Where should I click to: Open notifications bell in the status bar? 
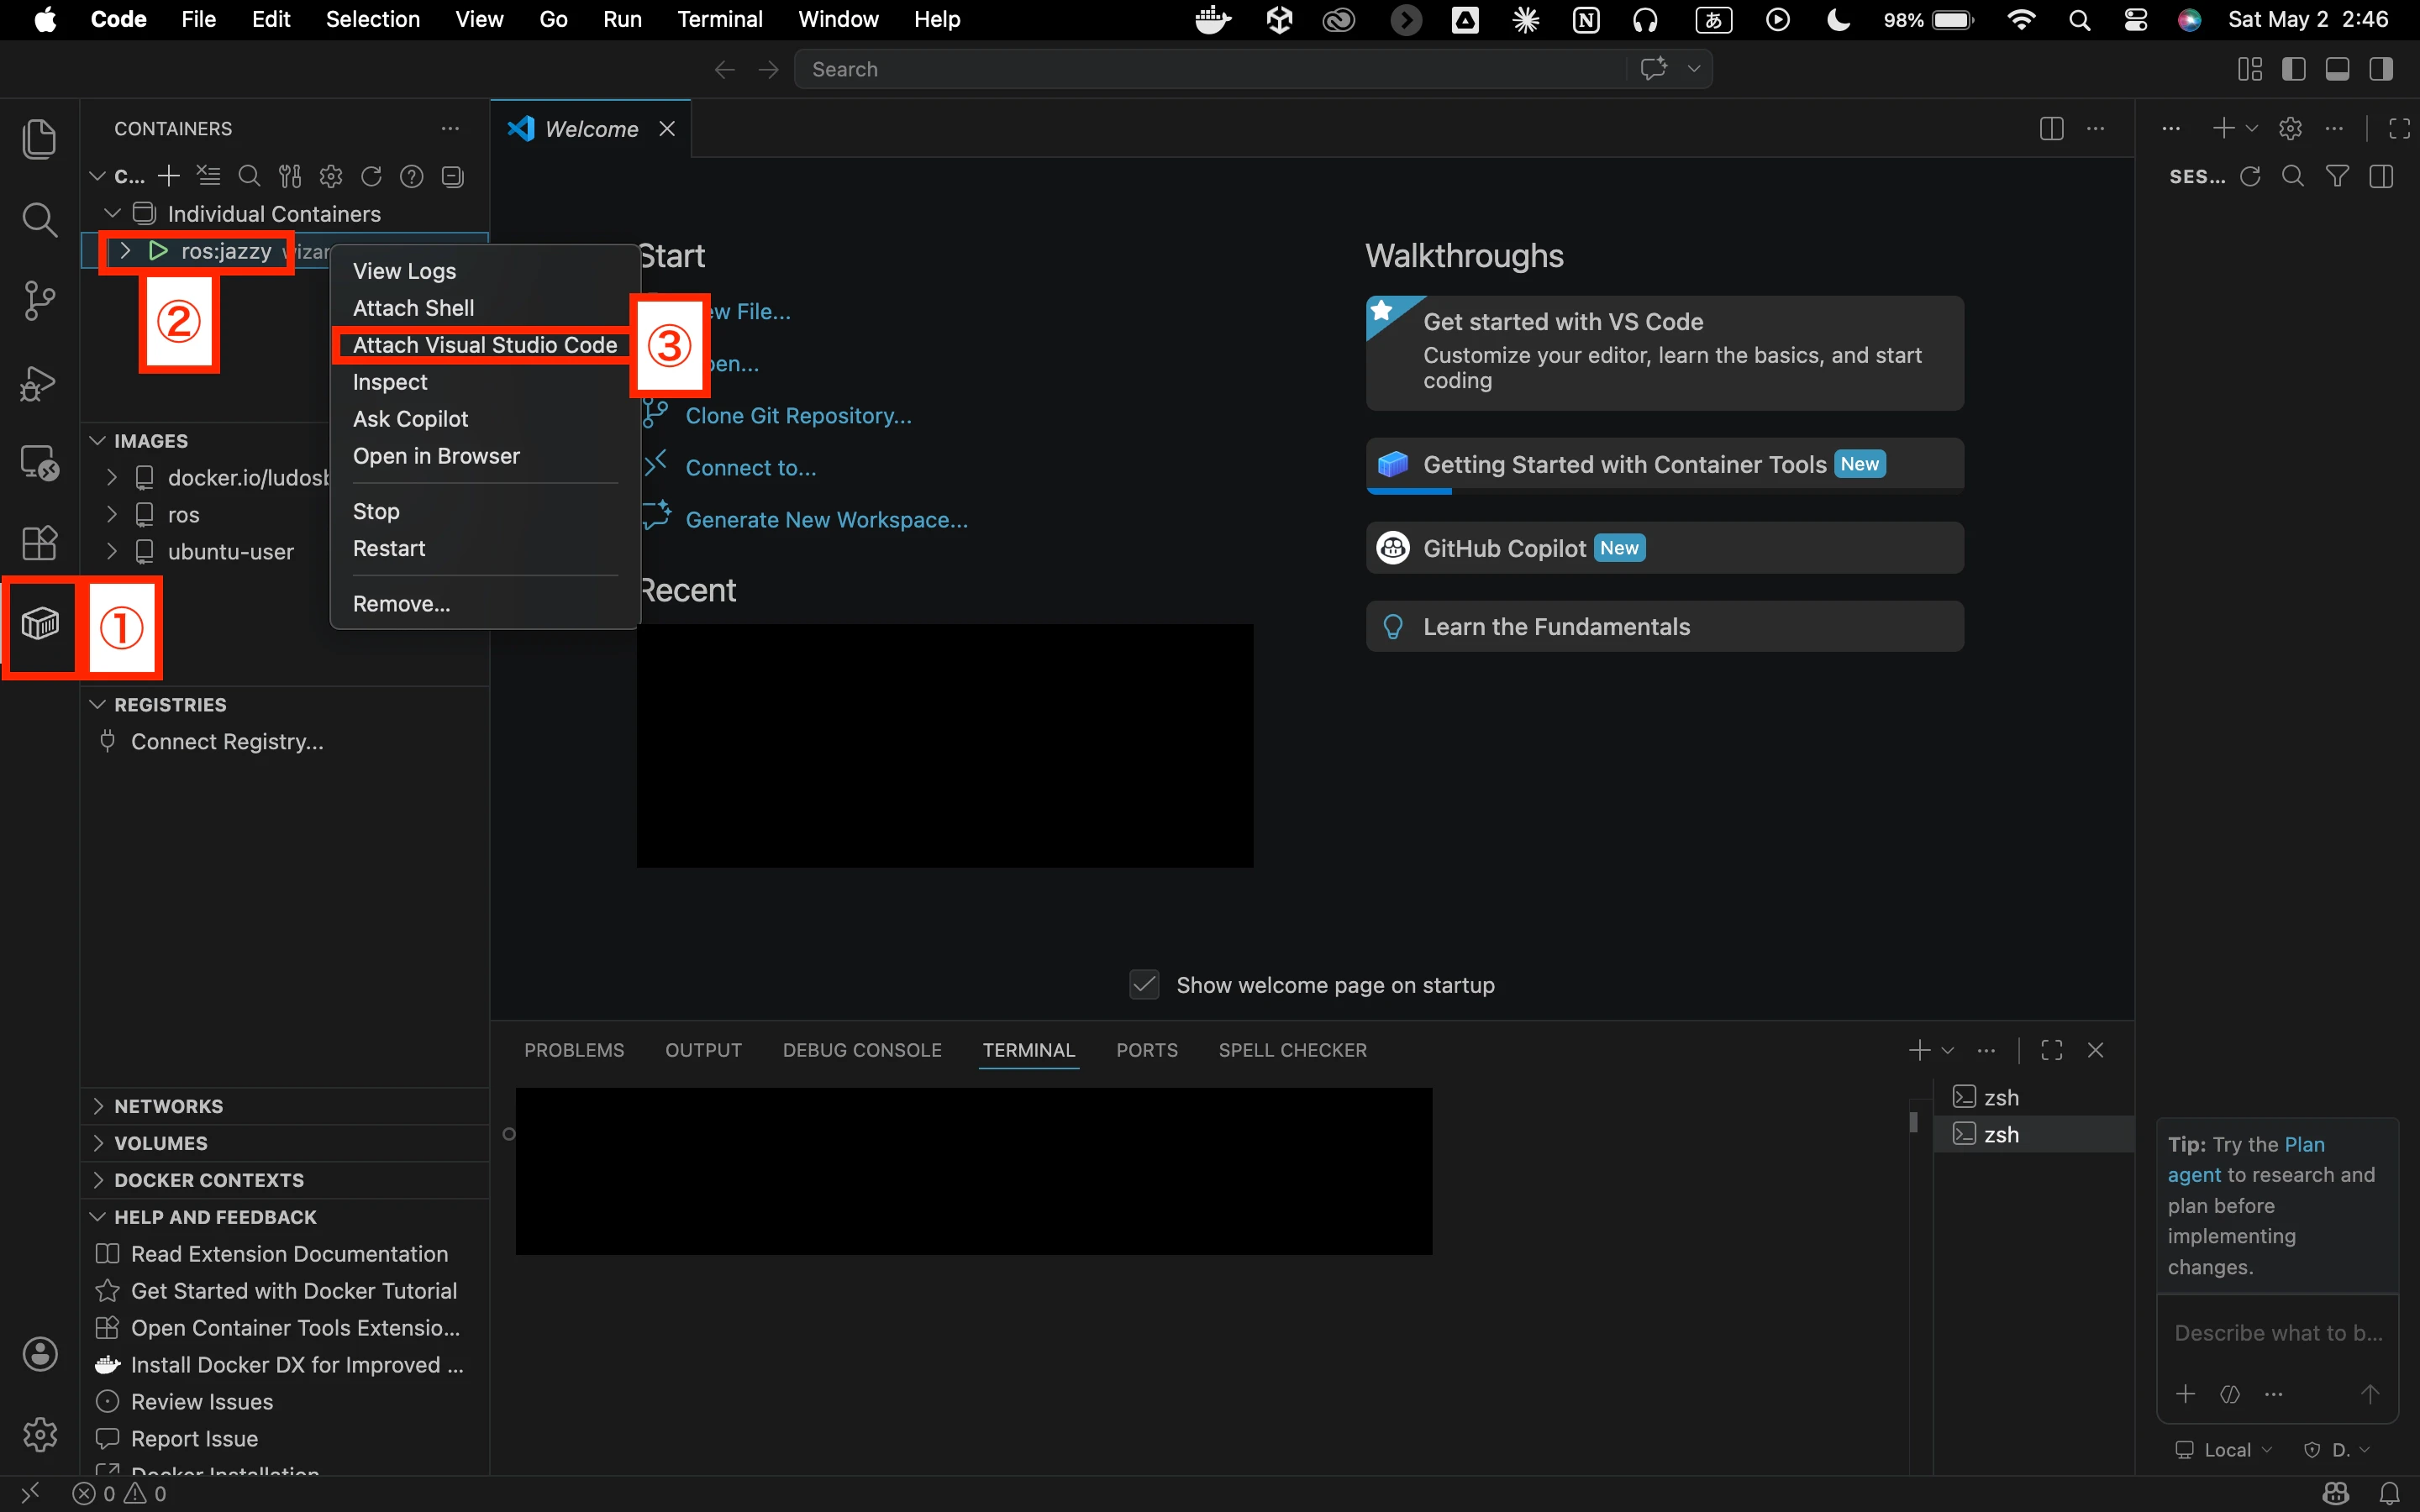coord(2390,1493)
